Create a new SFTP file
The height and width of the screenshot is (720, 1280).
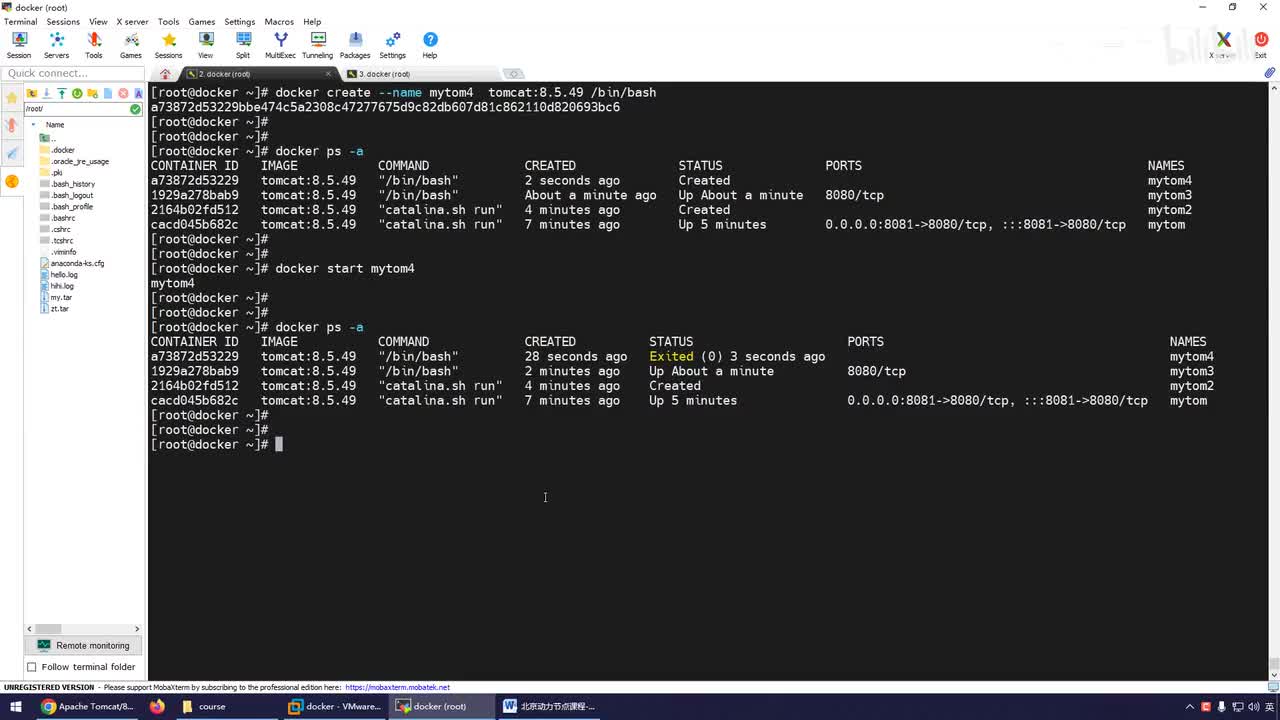click(108, 93)
